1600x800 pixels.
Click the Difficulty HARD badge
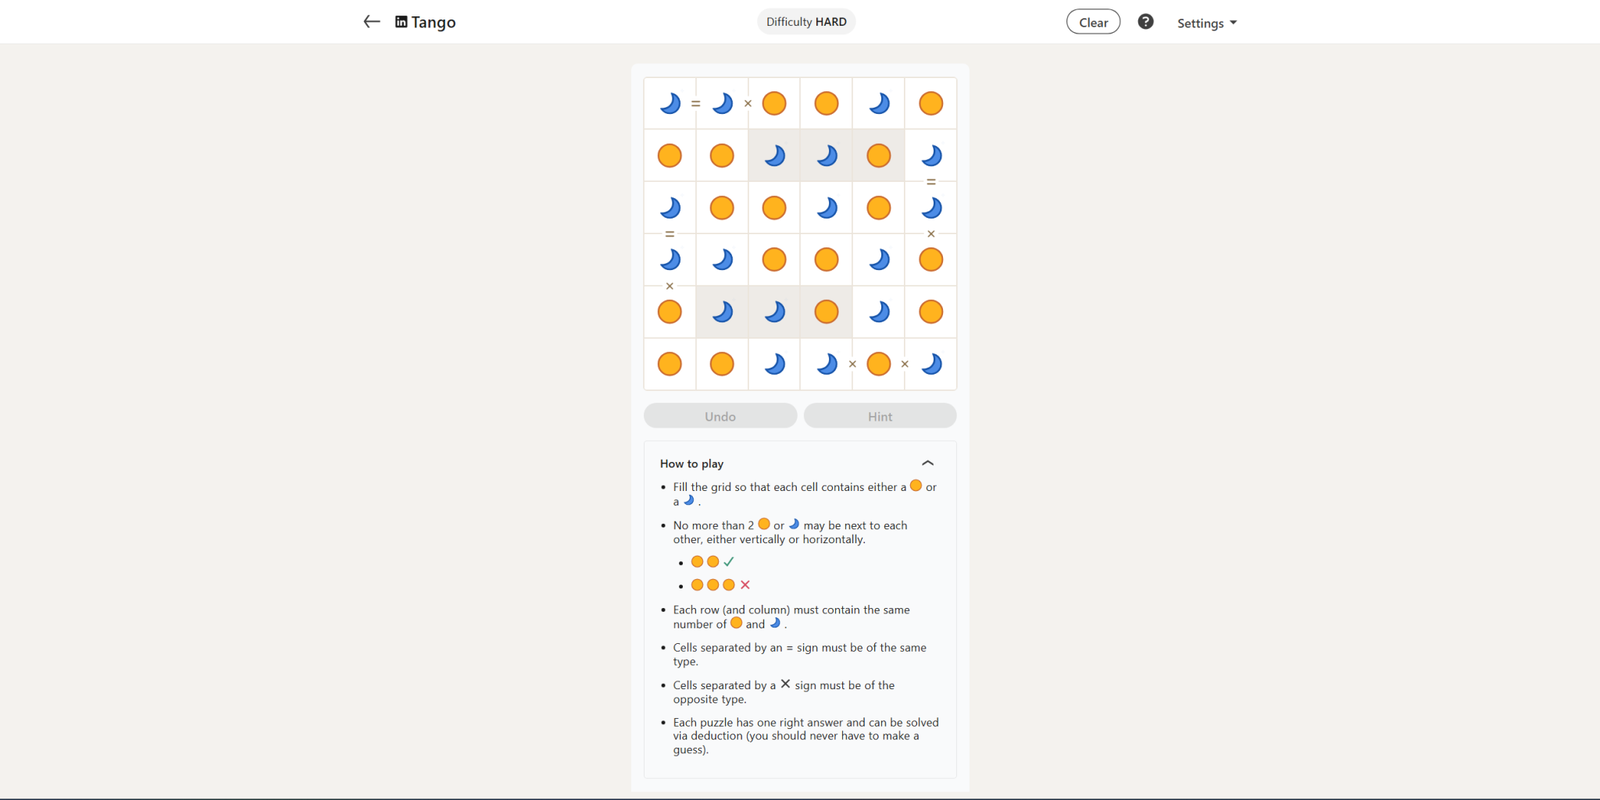(806, 22)
